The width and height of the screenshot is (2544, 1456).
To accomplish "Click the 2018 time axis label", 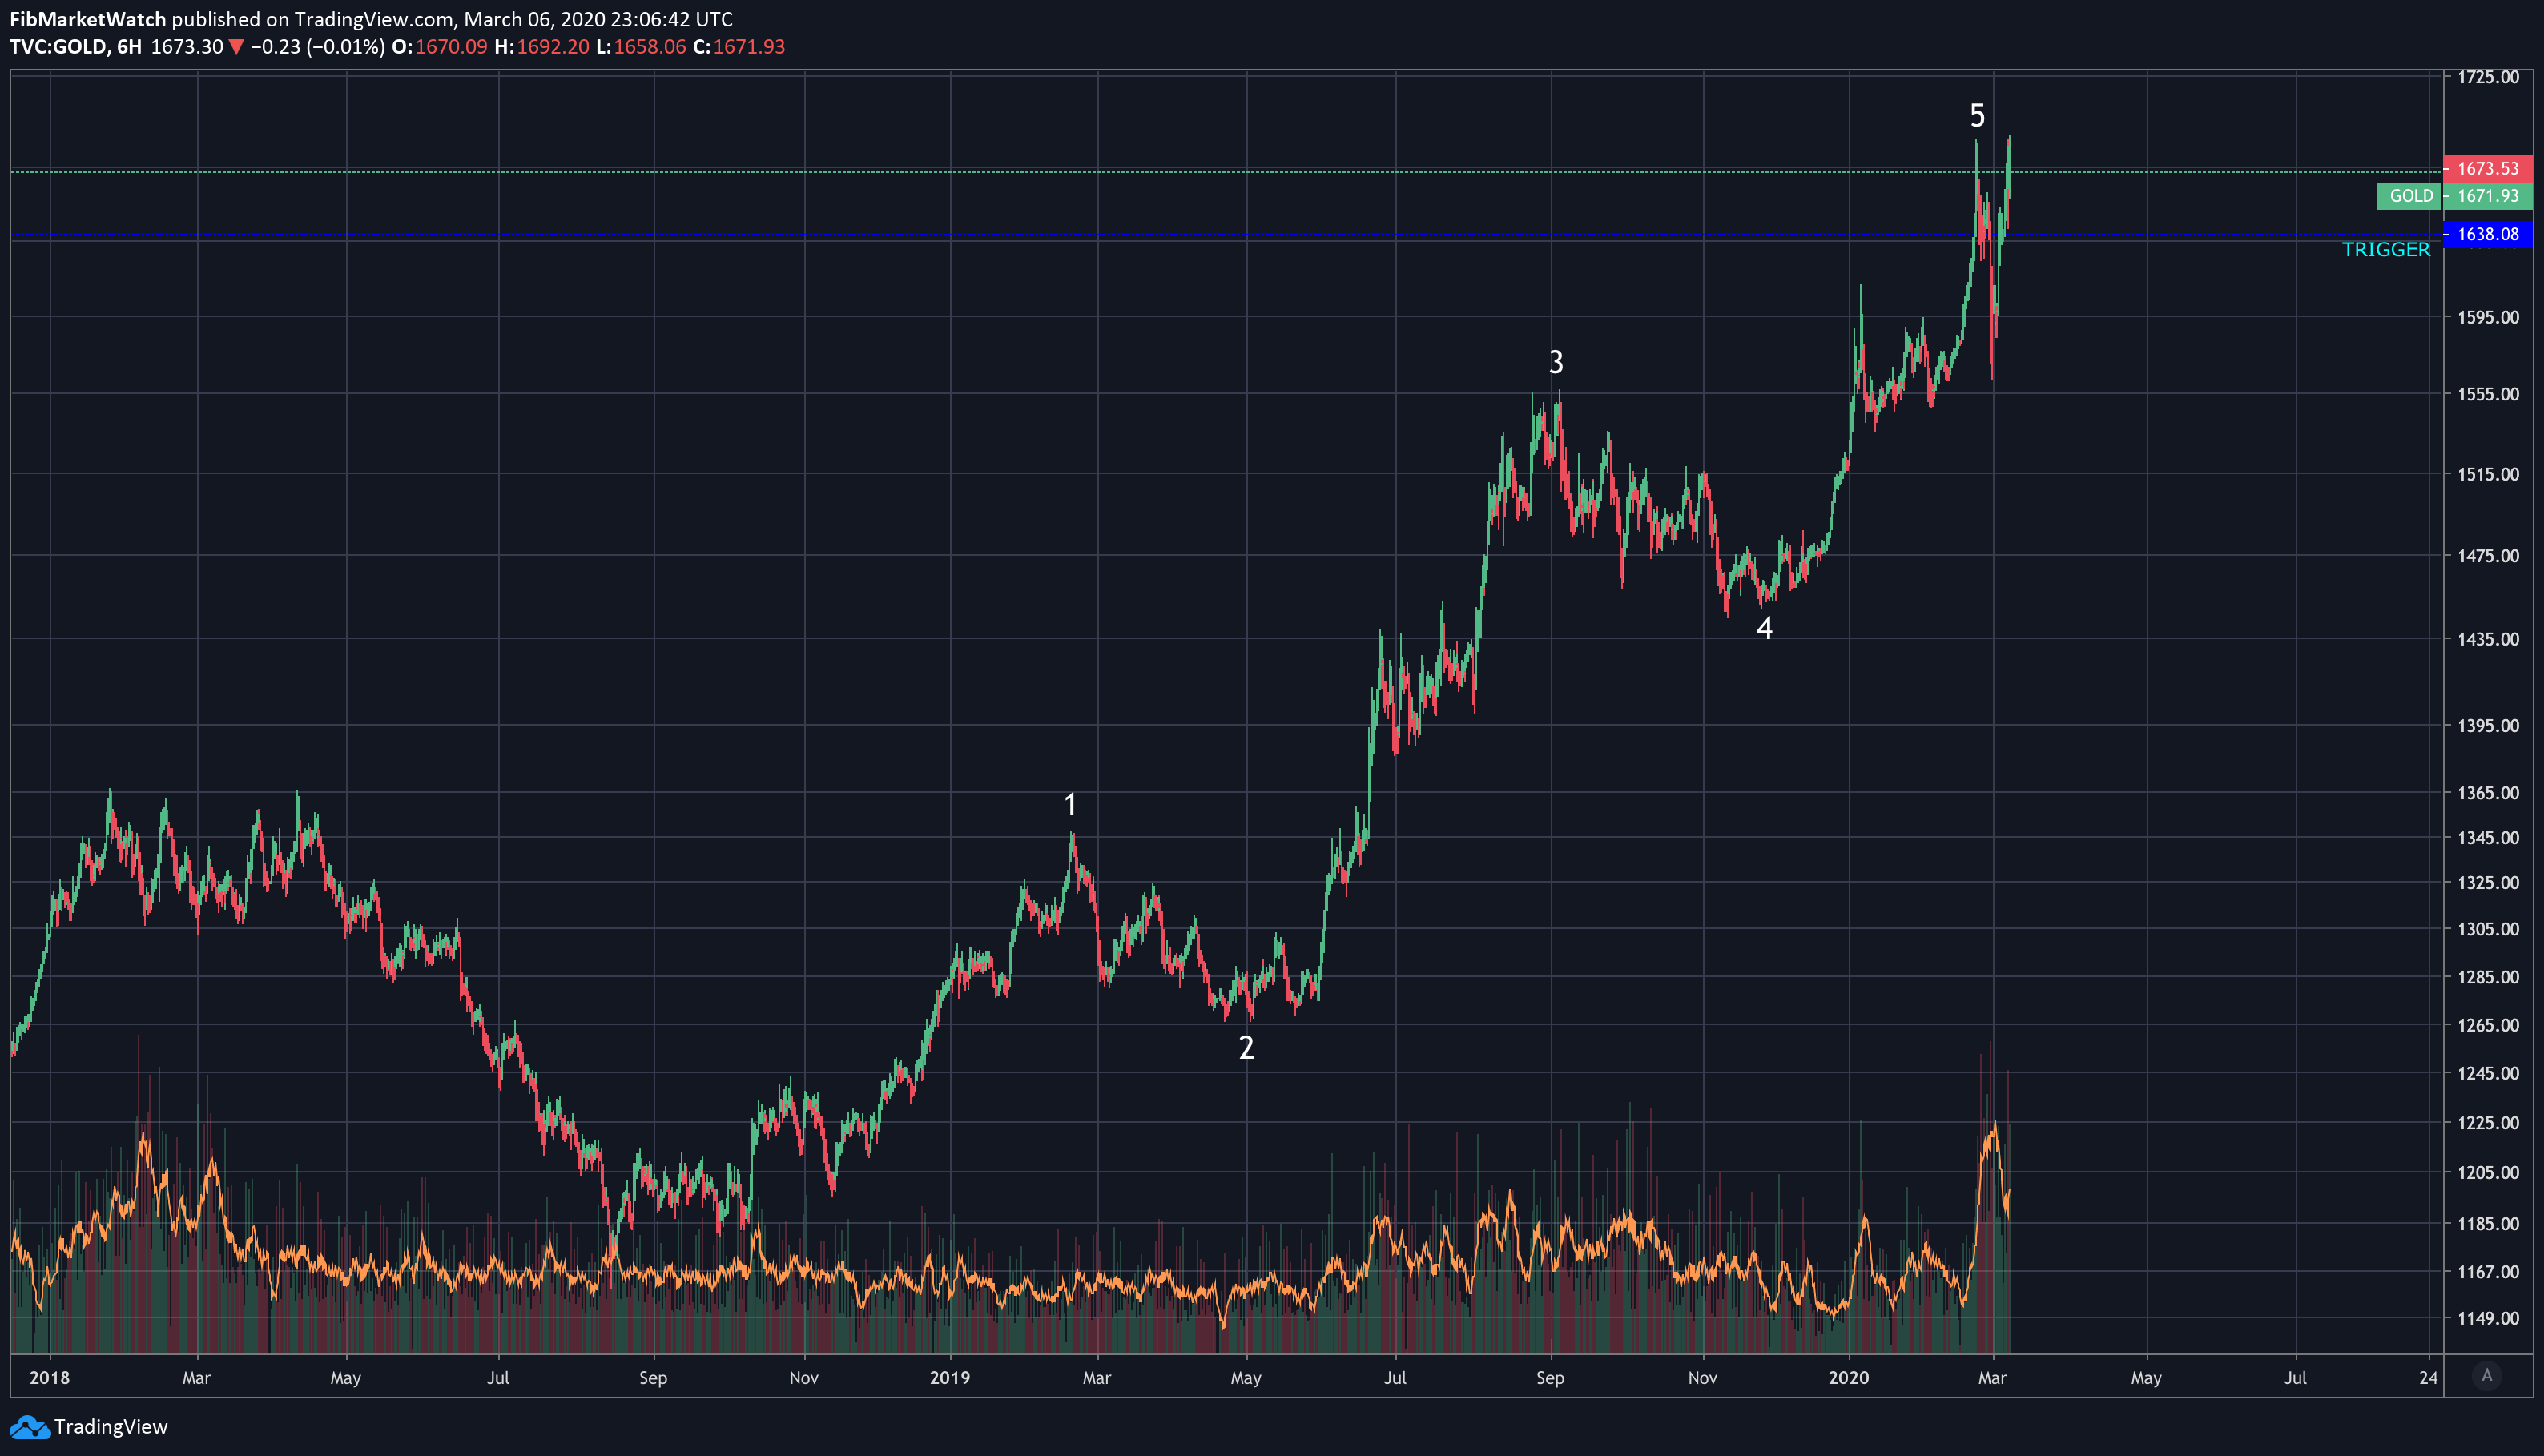I will [50, 1378].
